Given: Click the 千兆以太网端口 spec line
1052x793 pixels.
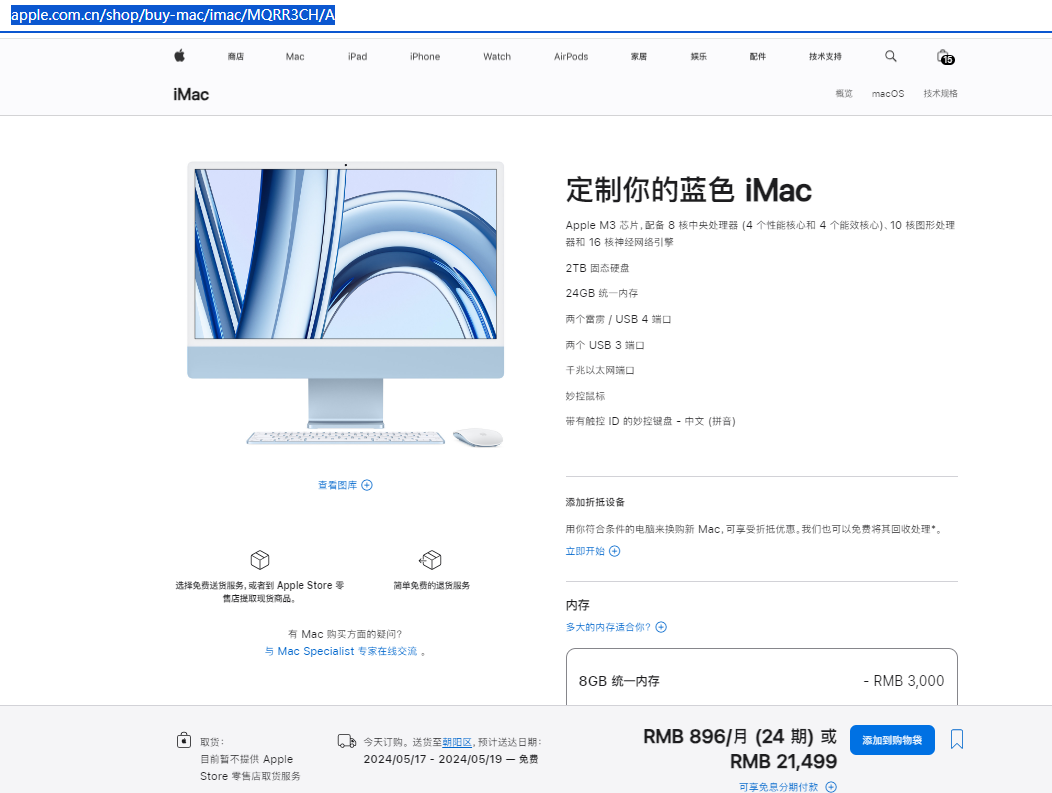Looking at the screenshot, I should pyautogui.click(x=600, y=370).
